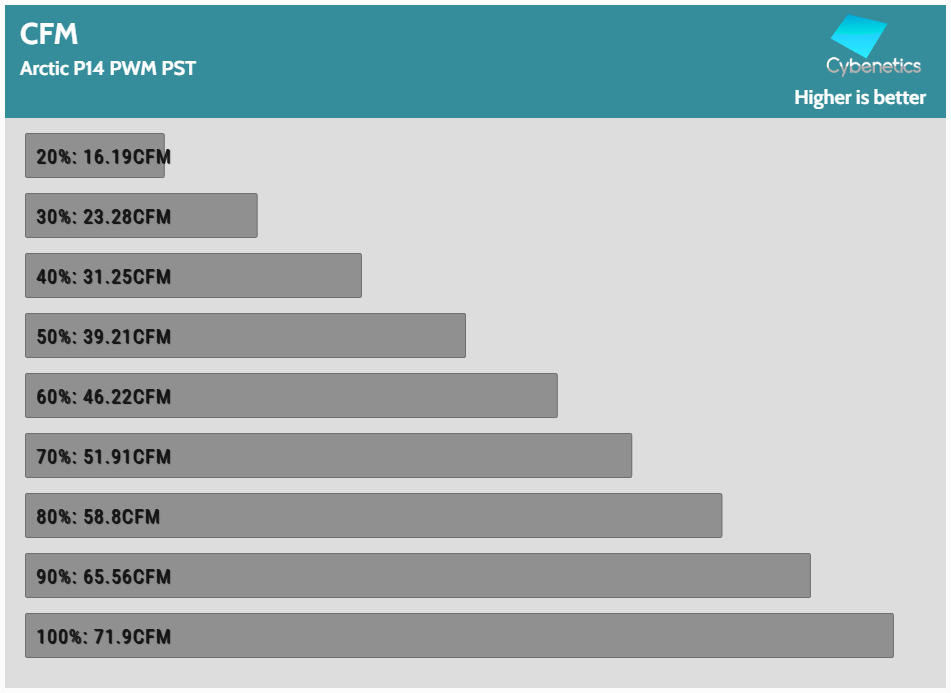
Task: Click the Cybenetics wordmark text
Action: (x=873, y=66)
